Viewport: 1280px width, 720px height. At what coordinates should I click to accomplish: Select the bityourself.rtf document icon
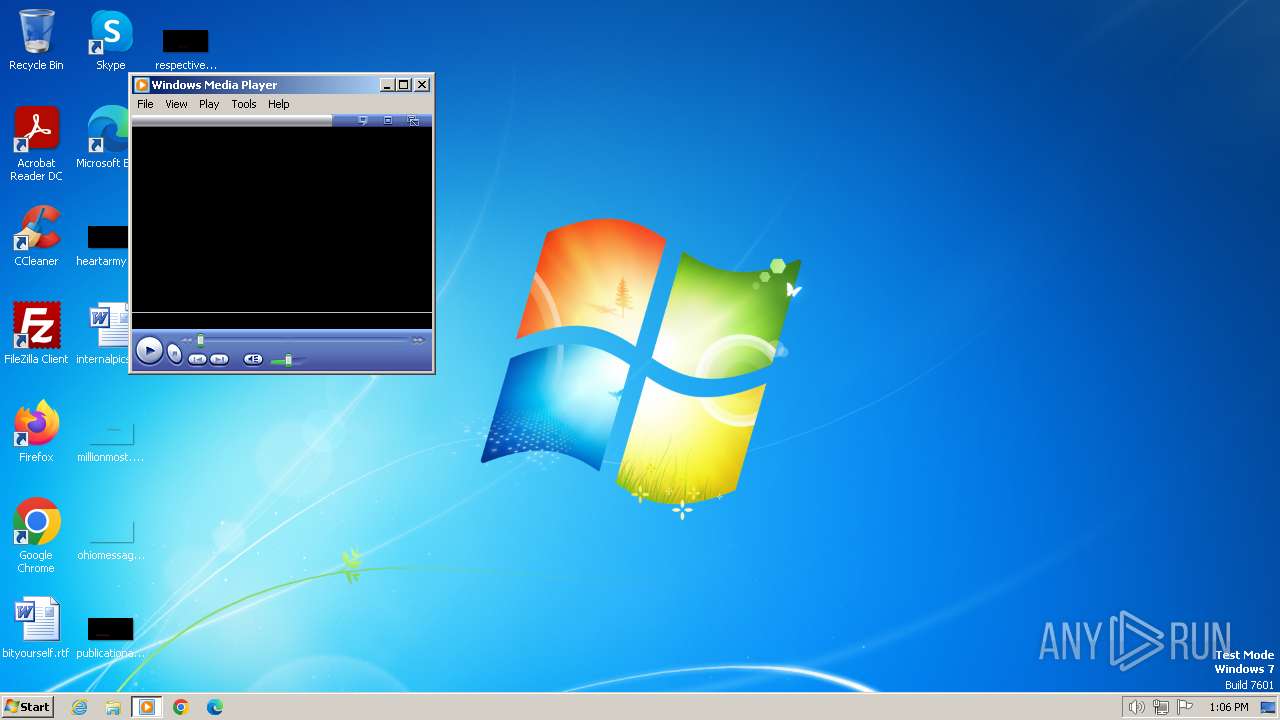pyautogui.click(x=36, y=628)
